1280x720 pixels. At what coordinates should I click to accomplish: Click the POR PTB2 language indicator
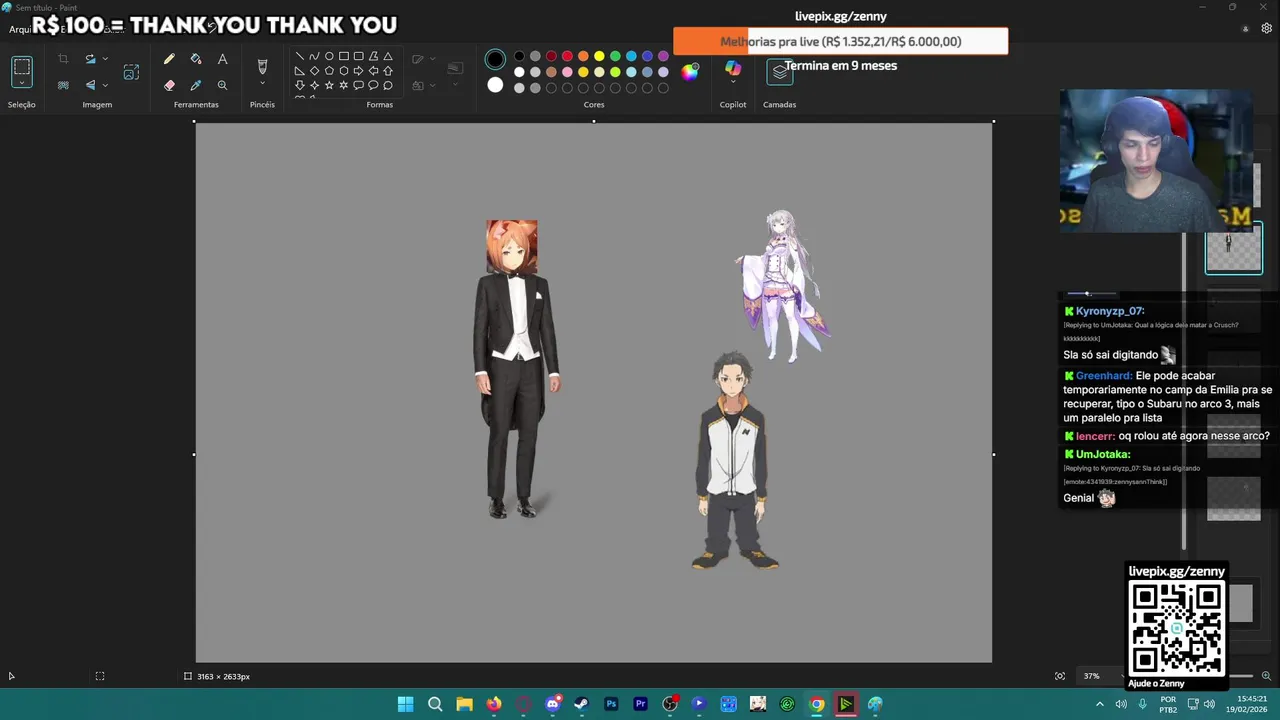[1168, 704]
